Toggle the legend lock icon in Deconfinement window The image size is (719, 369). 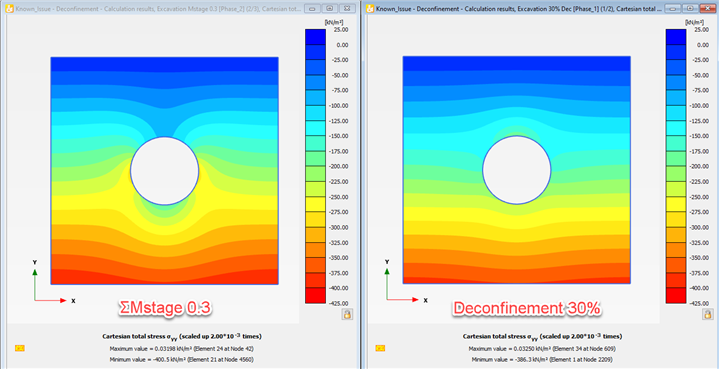(x=708, y=314)
